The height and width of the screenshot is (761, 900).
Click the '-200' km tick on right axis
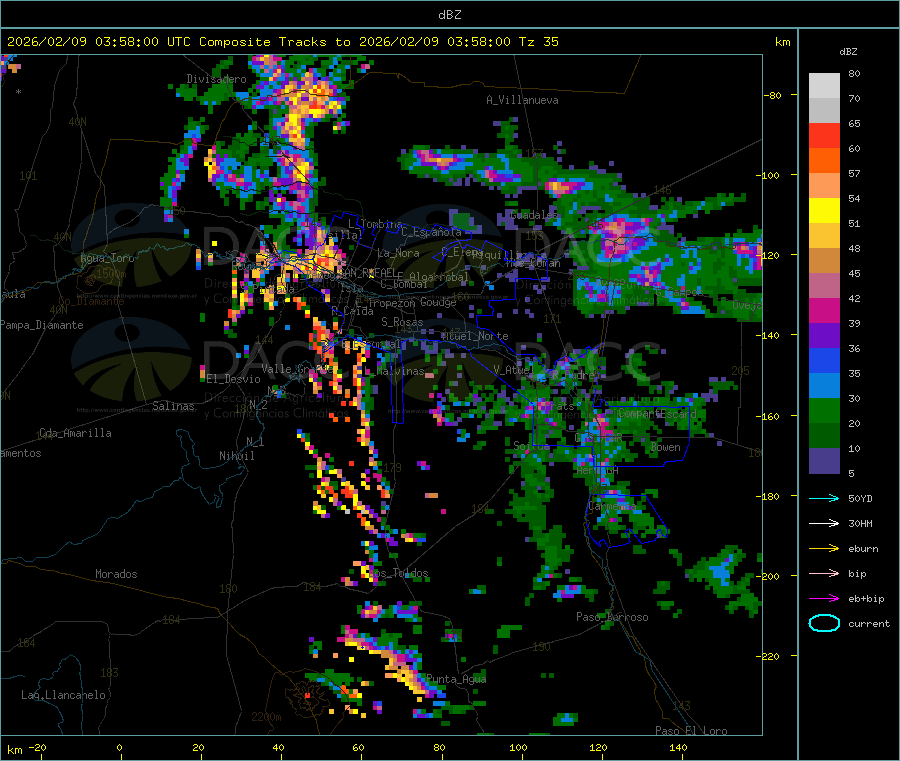pyautogui.click(x=770, y=576)
